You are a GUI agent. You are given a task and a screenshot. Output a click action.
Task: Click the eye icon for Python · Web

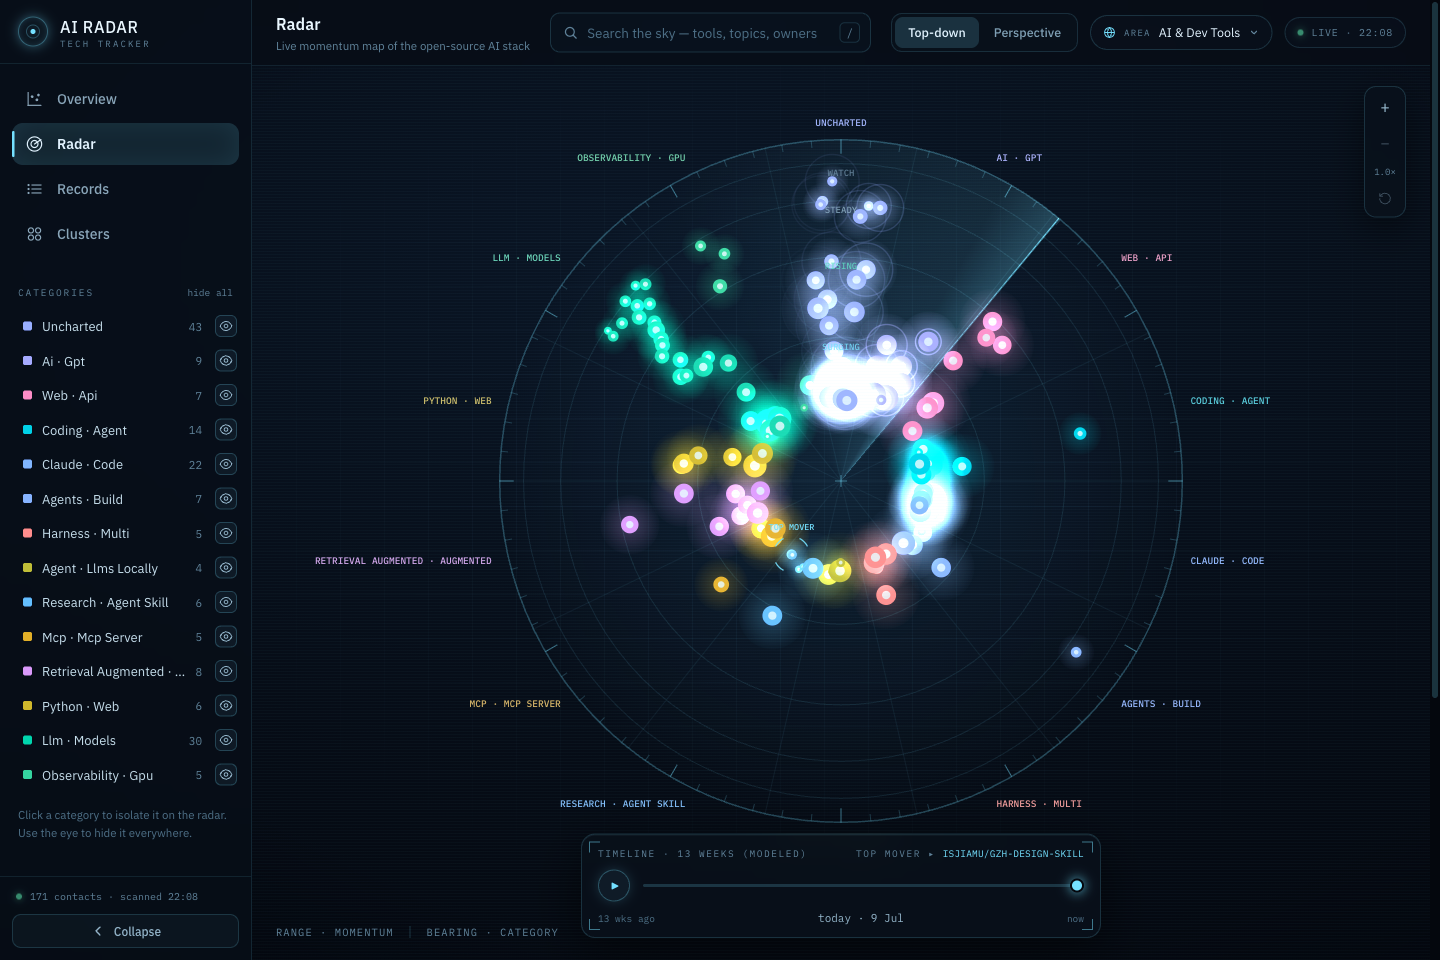tap(226, 706)
